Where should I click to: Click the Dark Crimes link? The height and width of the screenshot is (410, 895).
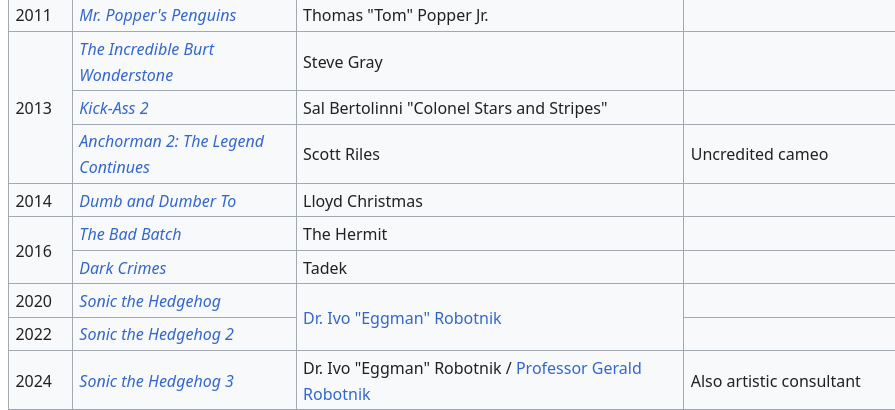click(123, 268)
